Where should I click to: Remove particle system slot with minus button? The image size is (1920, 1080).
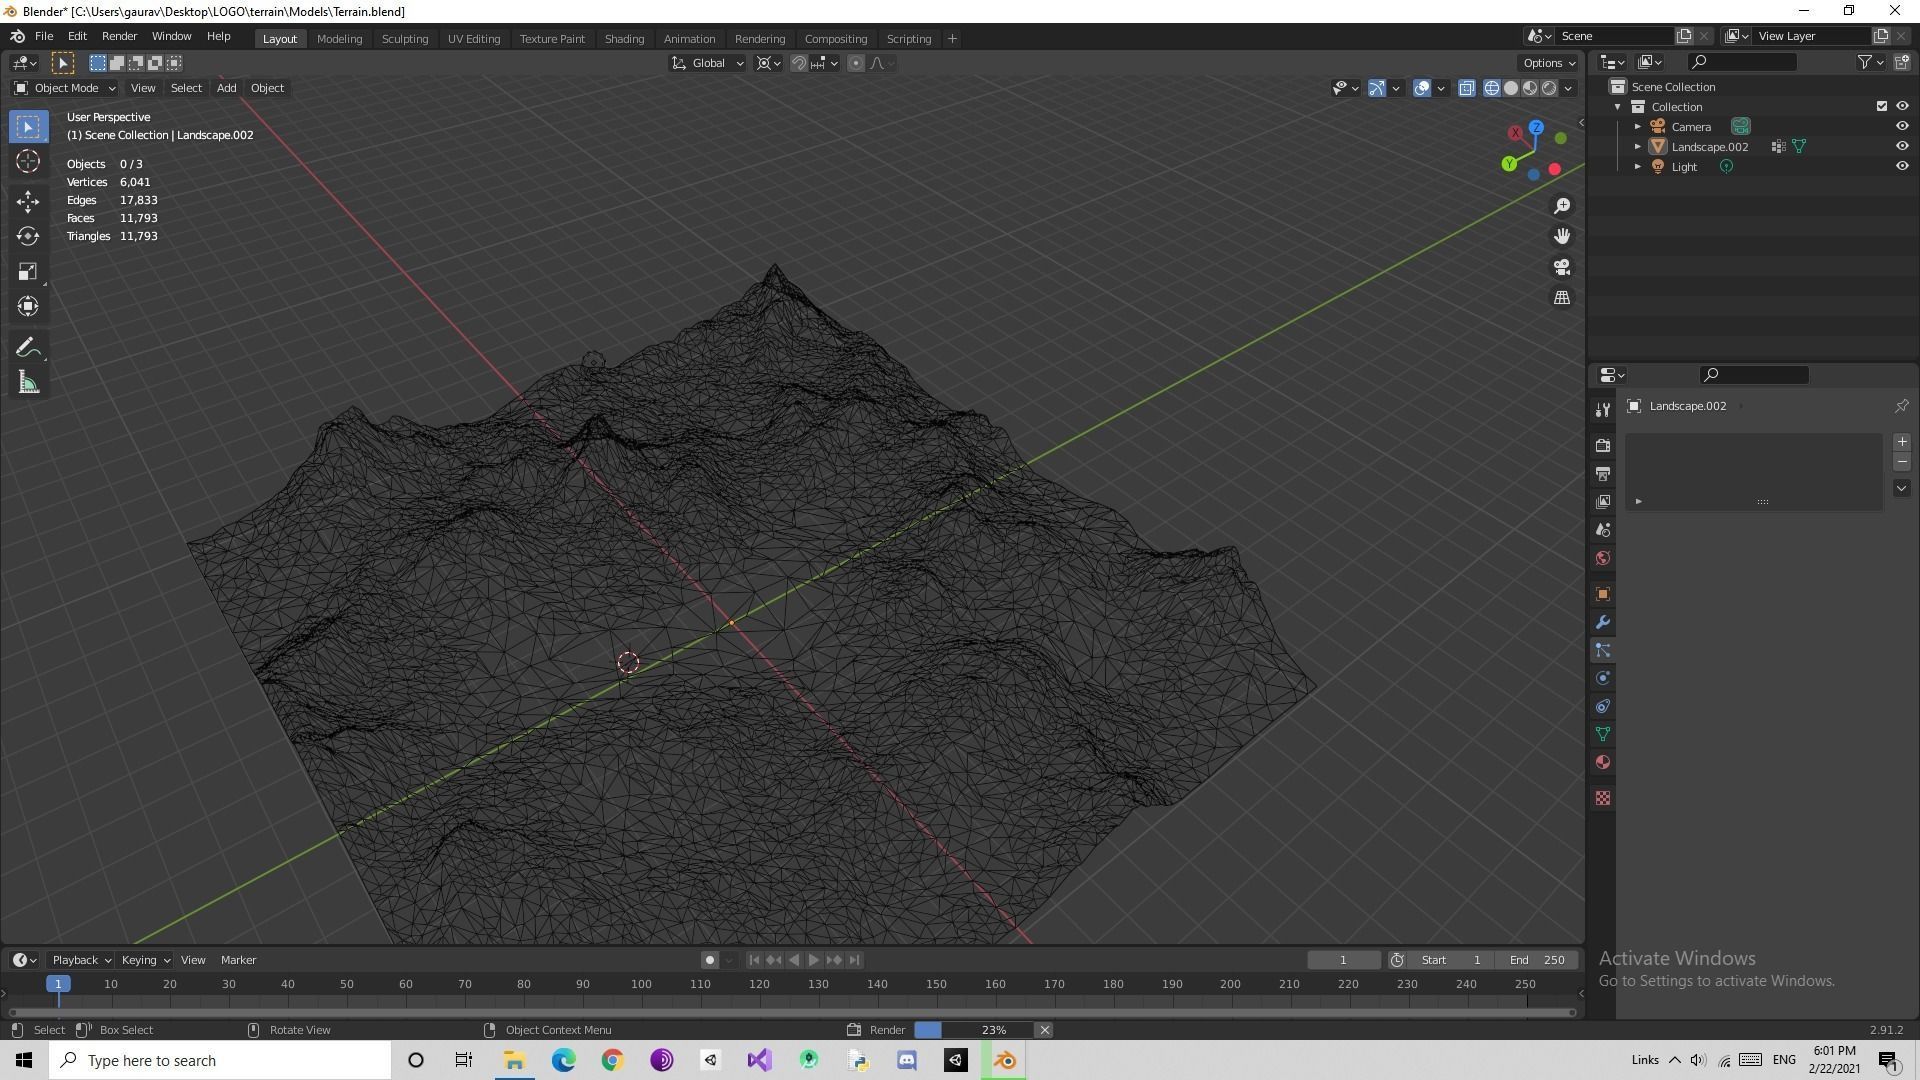pos(1901,463)
